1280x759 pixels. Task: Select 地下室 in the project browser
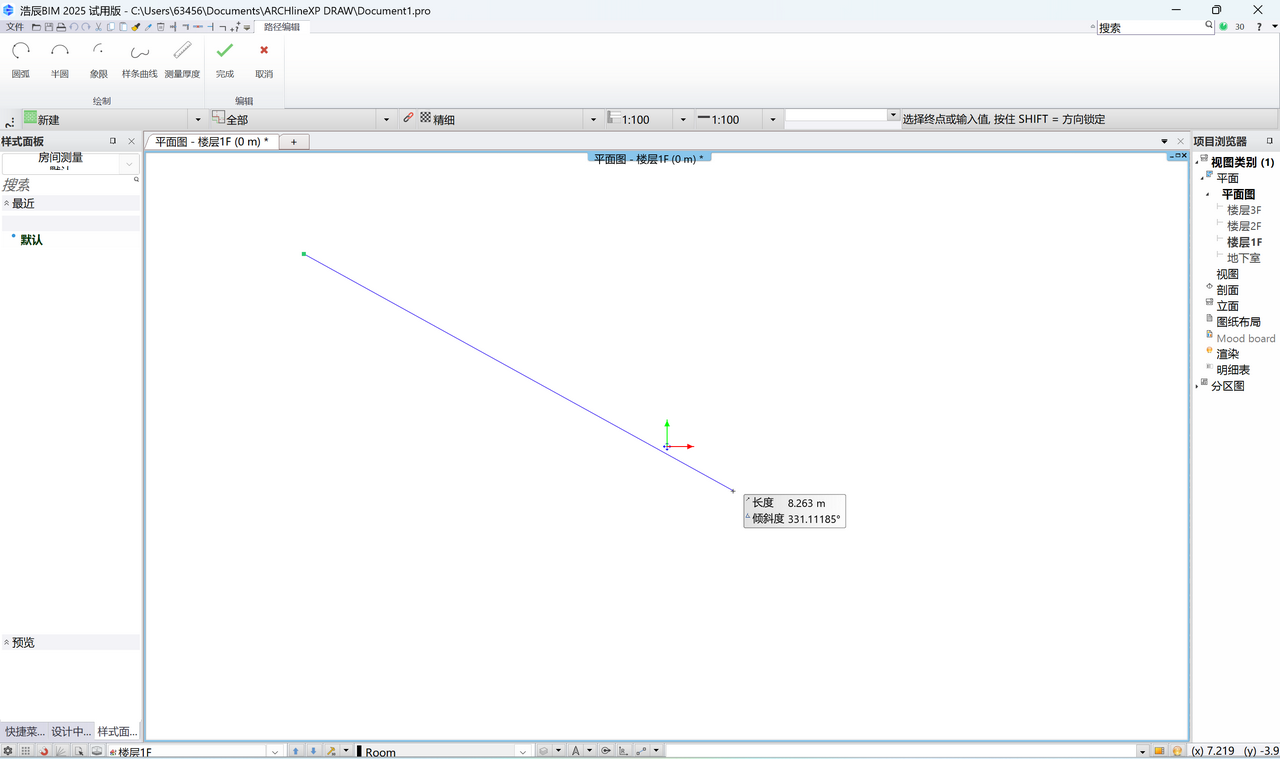[1243, 258]
